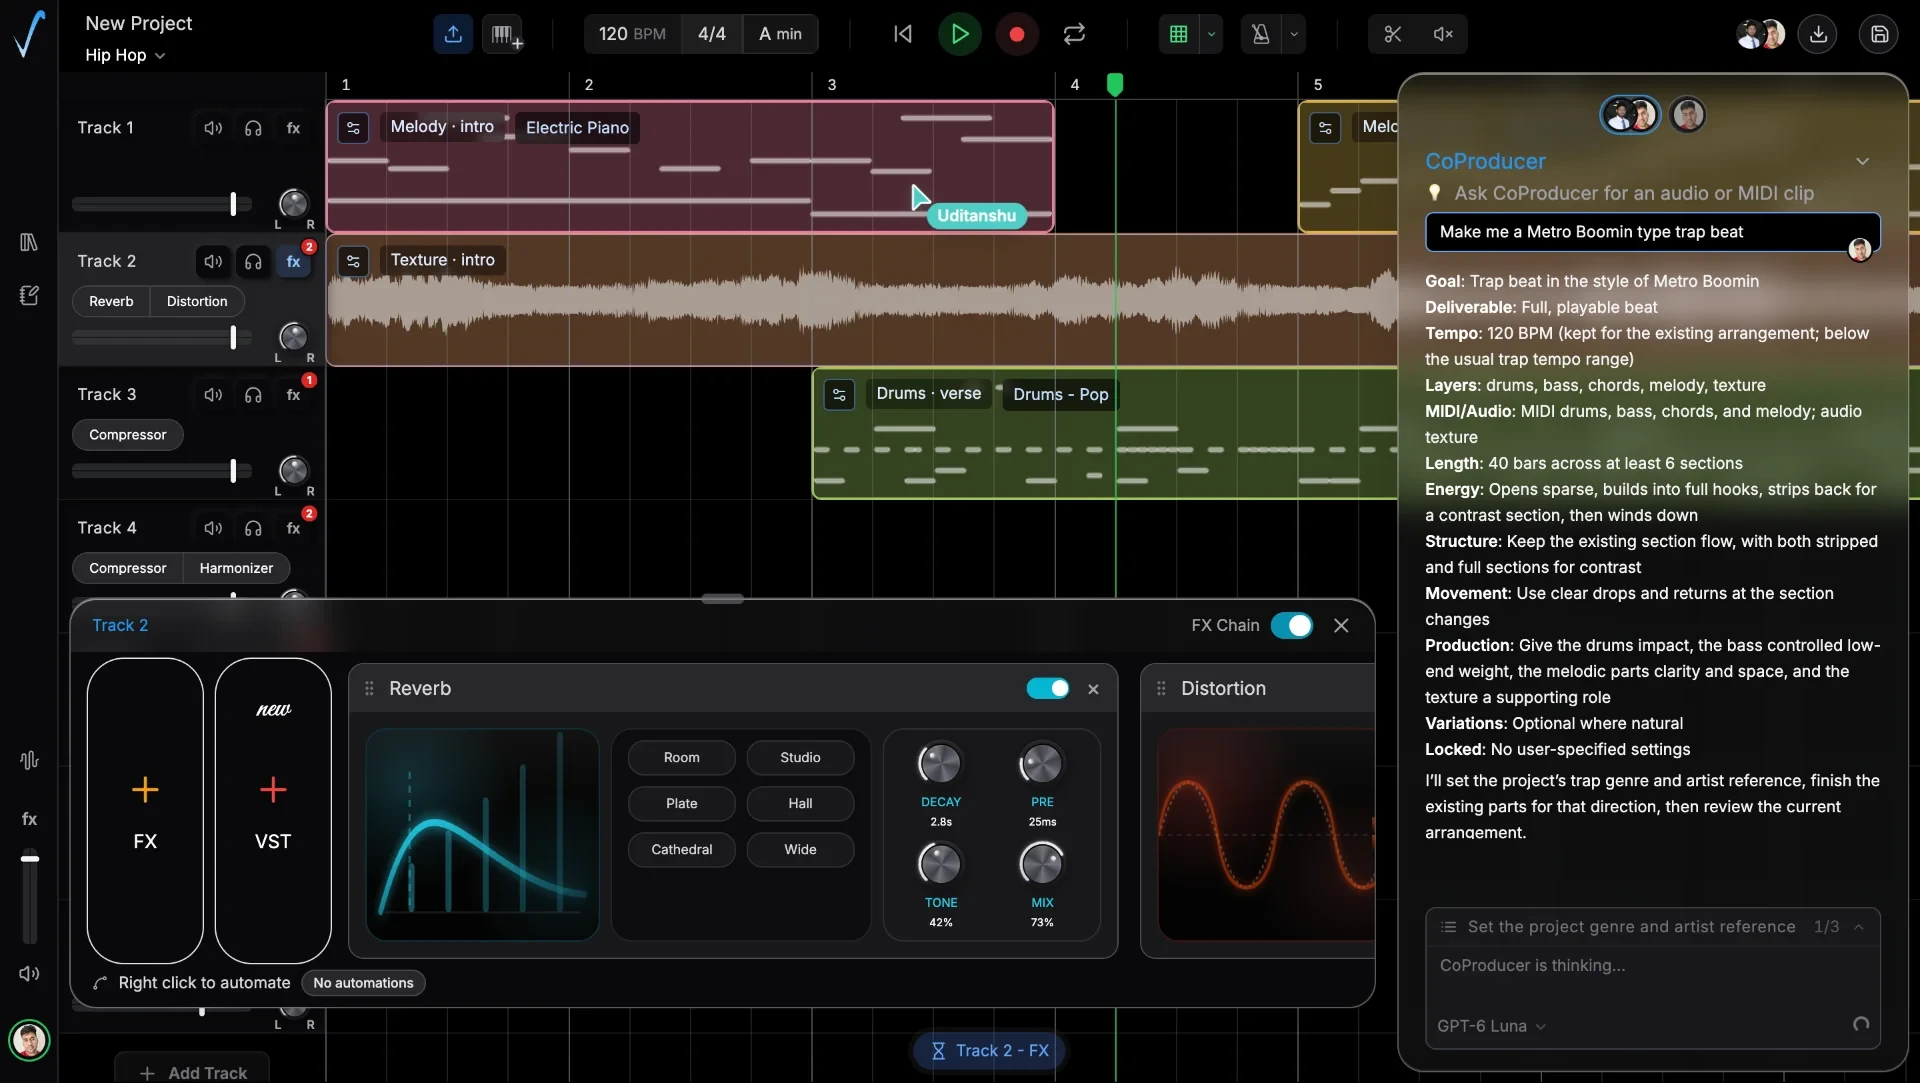Click the mute speaker tool in toolbar
Image resolution: width=1920 pixels, height=1083 pixels.
(1442, 34)
